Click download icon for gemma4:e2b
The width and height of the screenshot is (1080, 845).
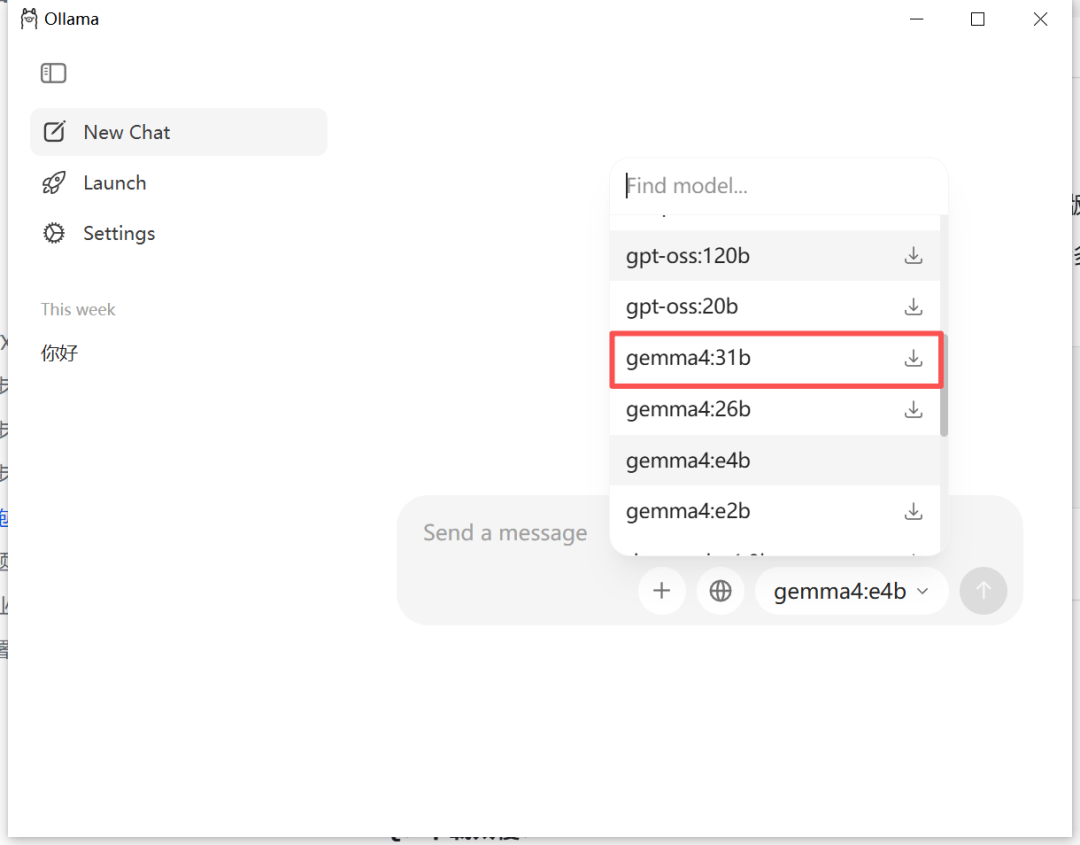pyautogui.click(x=913, y=512)
